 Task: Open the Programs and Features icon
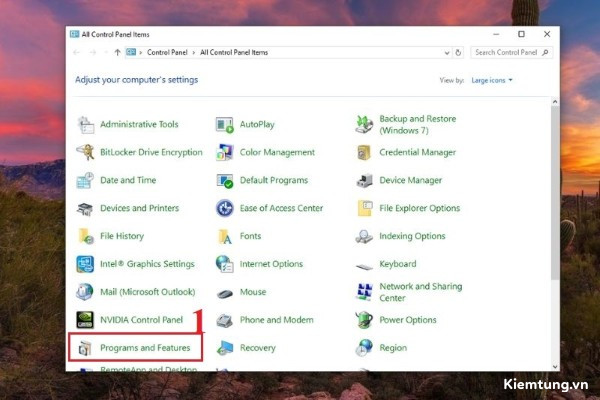pos(85,348)
